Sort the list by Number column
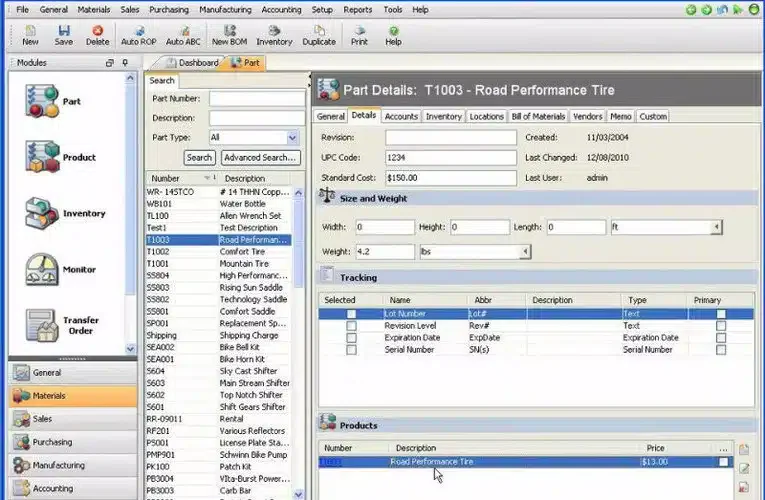The height and width of the screenshot is (500, 765). click(181, 179)
